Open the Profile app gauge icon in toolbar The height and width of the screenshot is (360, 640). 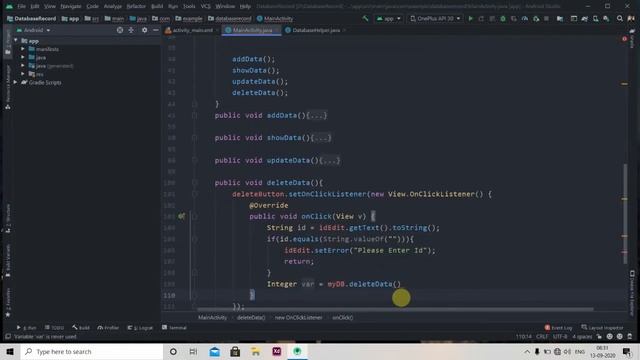[x=524, y=18]
